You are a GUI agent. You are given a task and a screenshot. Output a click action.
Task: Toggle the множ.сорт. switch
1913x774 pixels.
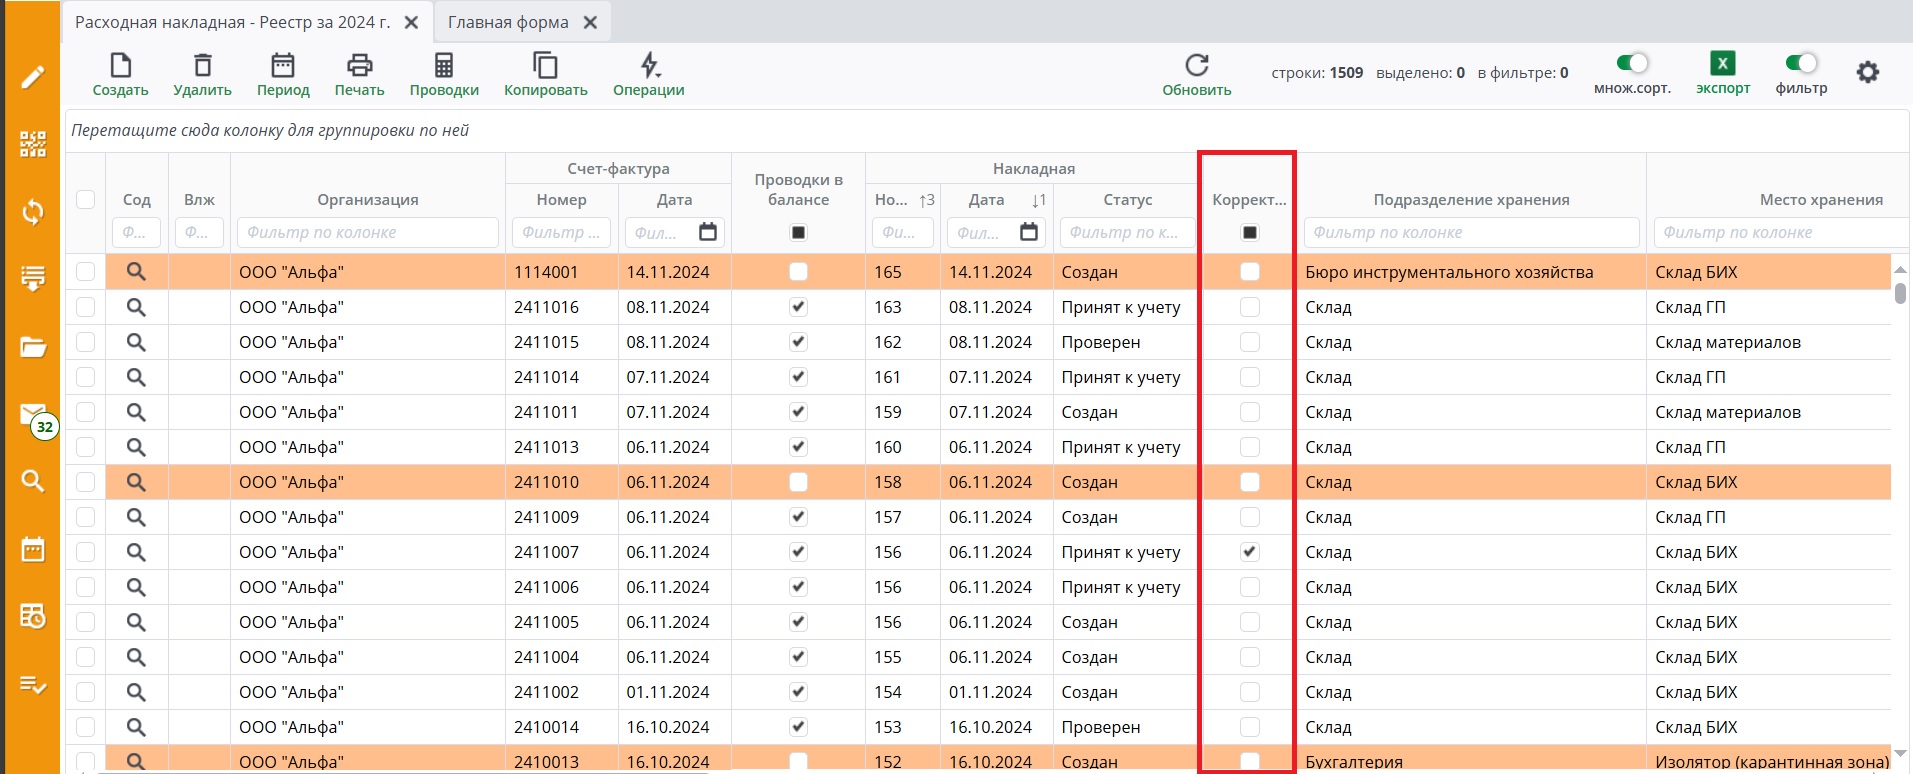(1632, 63)
